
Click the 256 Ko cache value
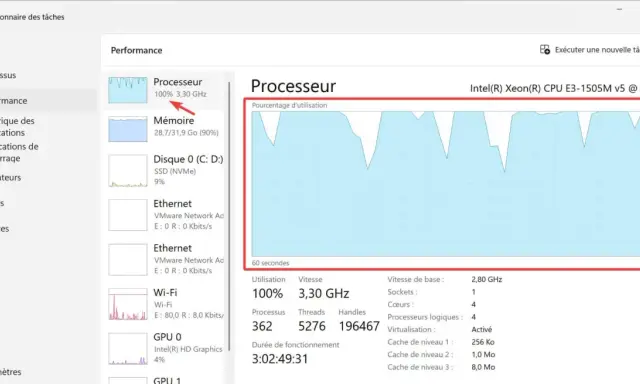click(483, 342)
